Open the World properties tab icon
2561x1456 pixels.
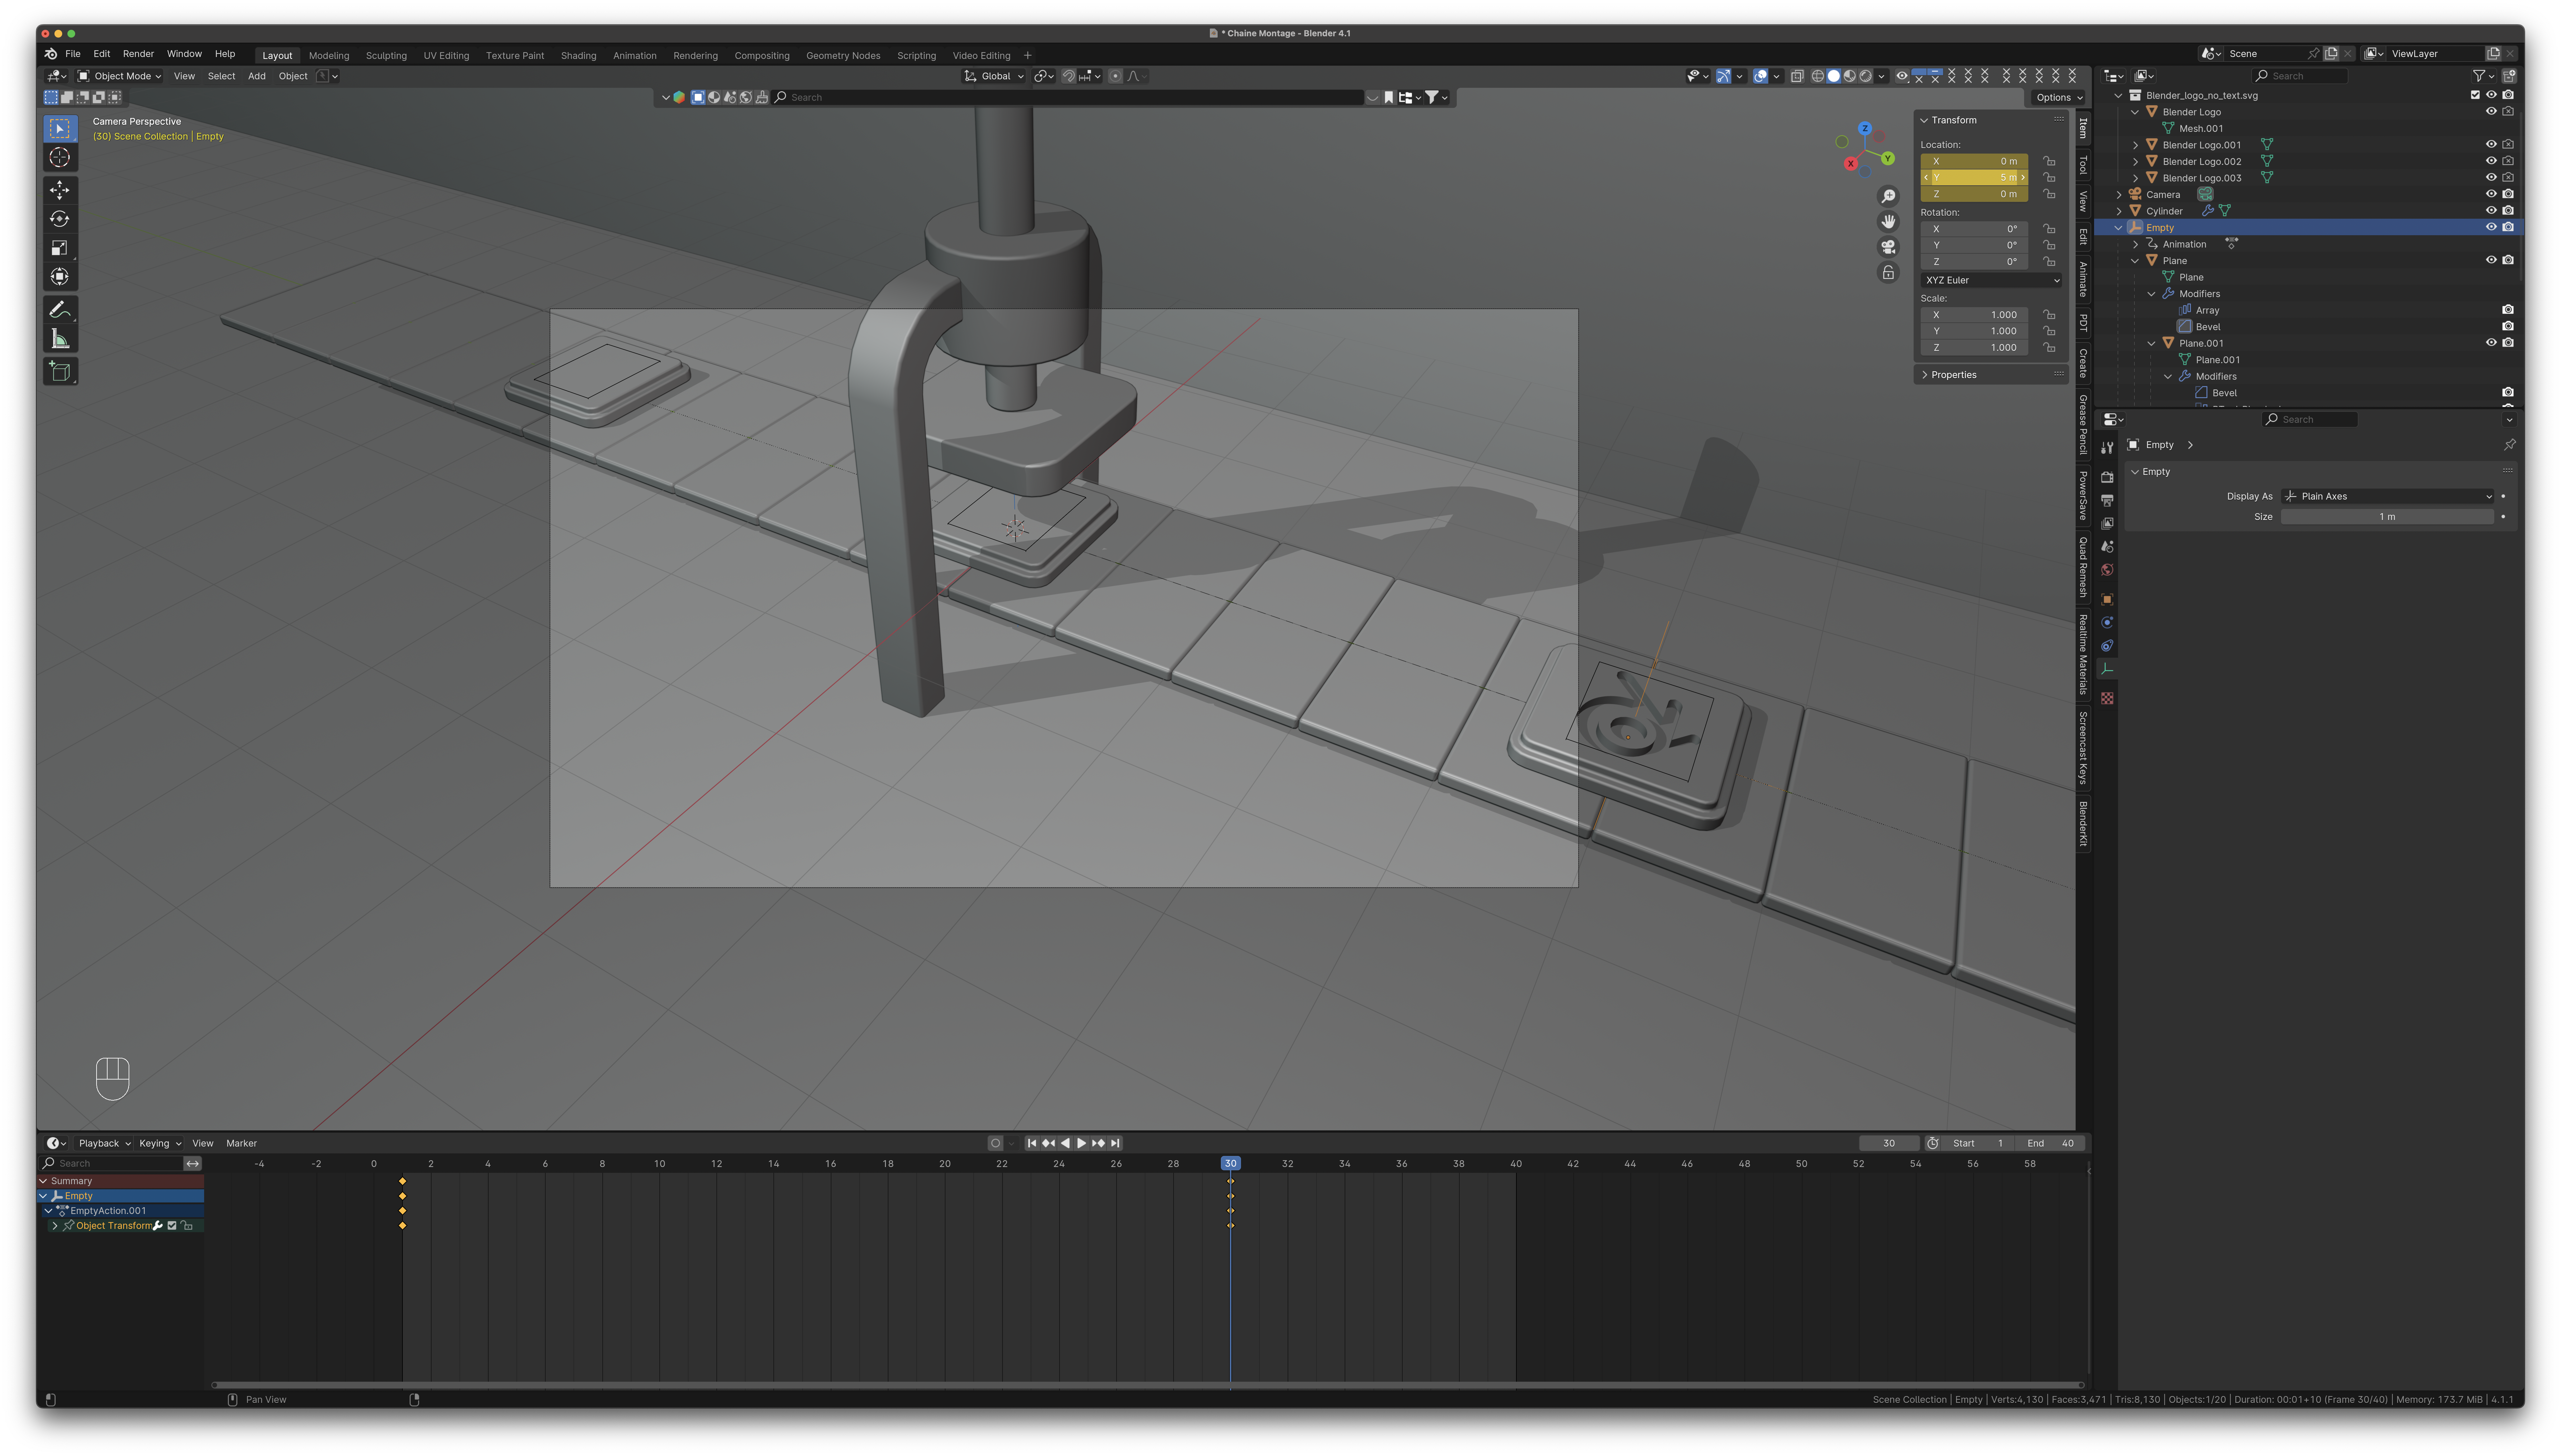click(2107, 570)
